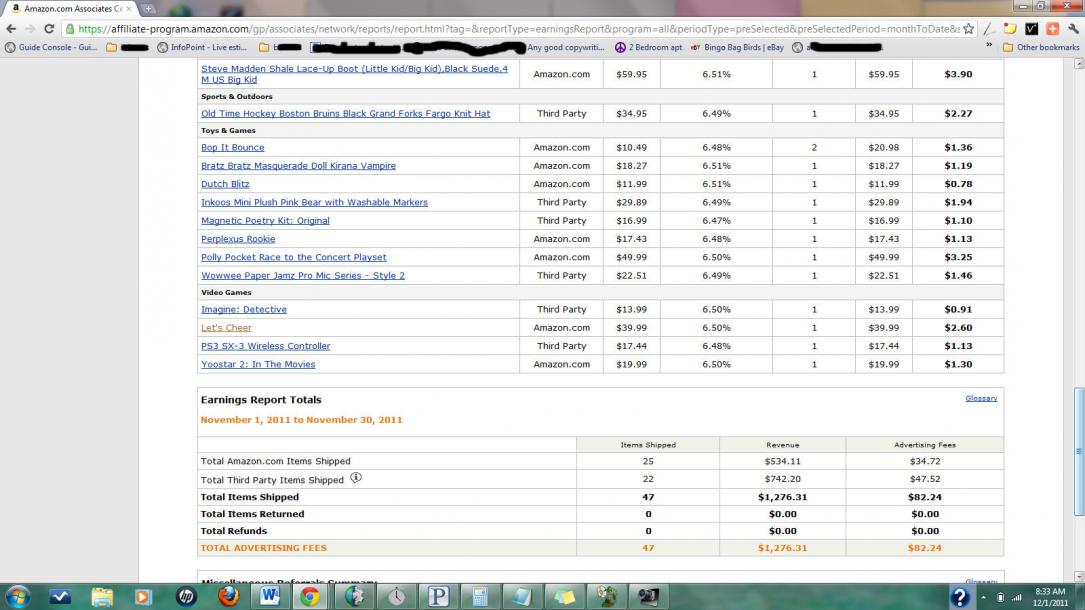Open the Windows Start menu orb

(18, 597)
